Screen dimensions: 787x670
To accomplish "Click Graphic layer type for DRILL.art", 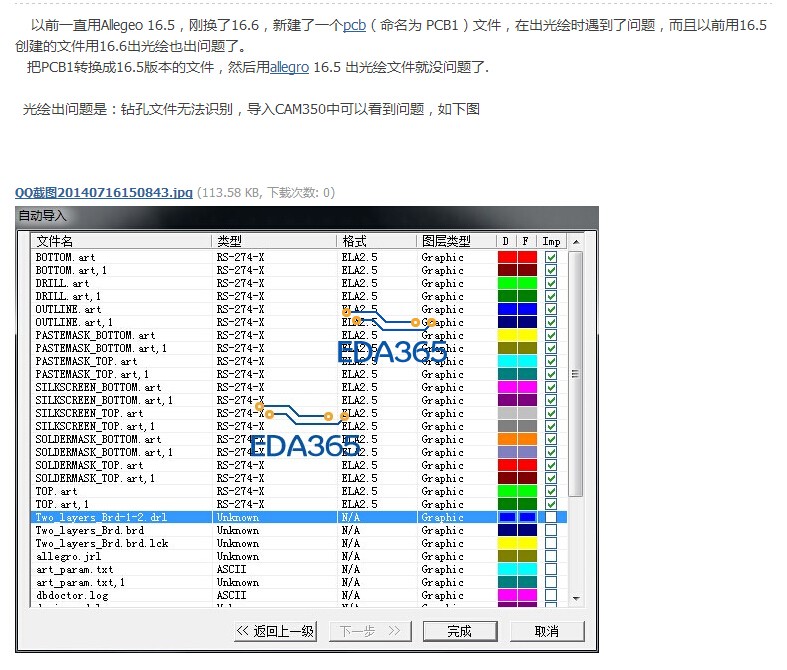I will (442, 283).
